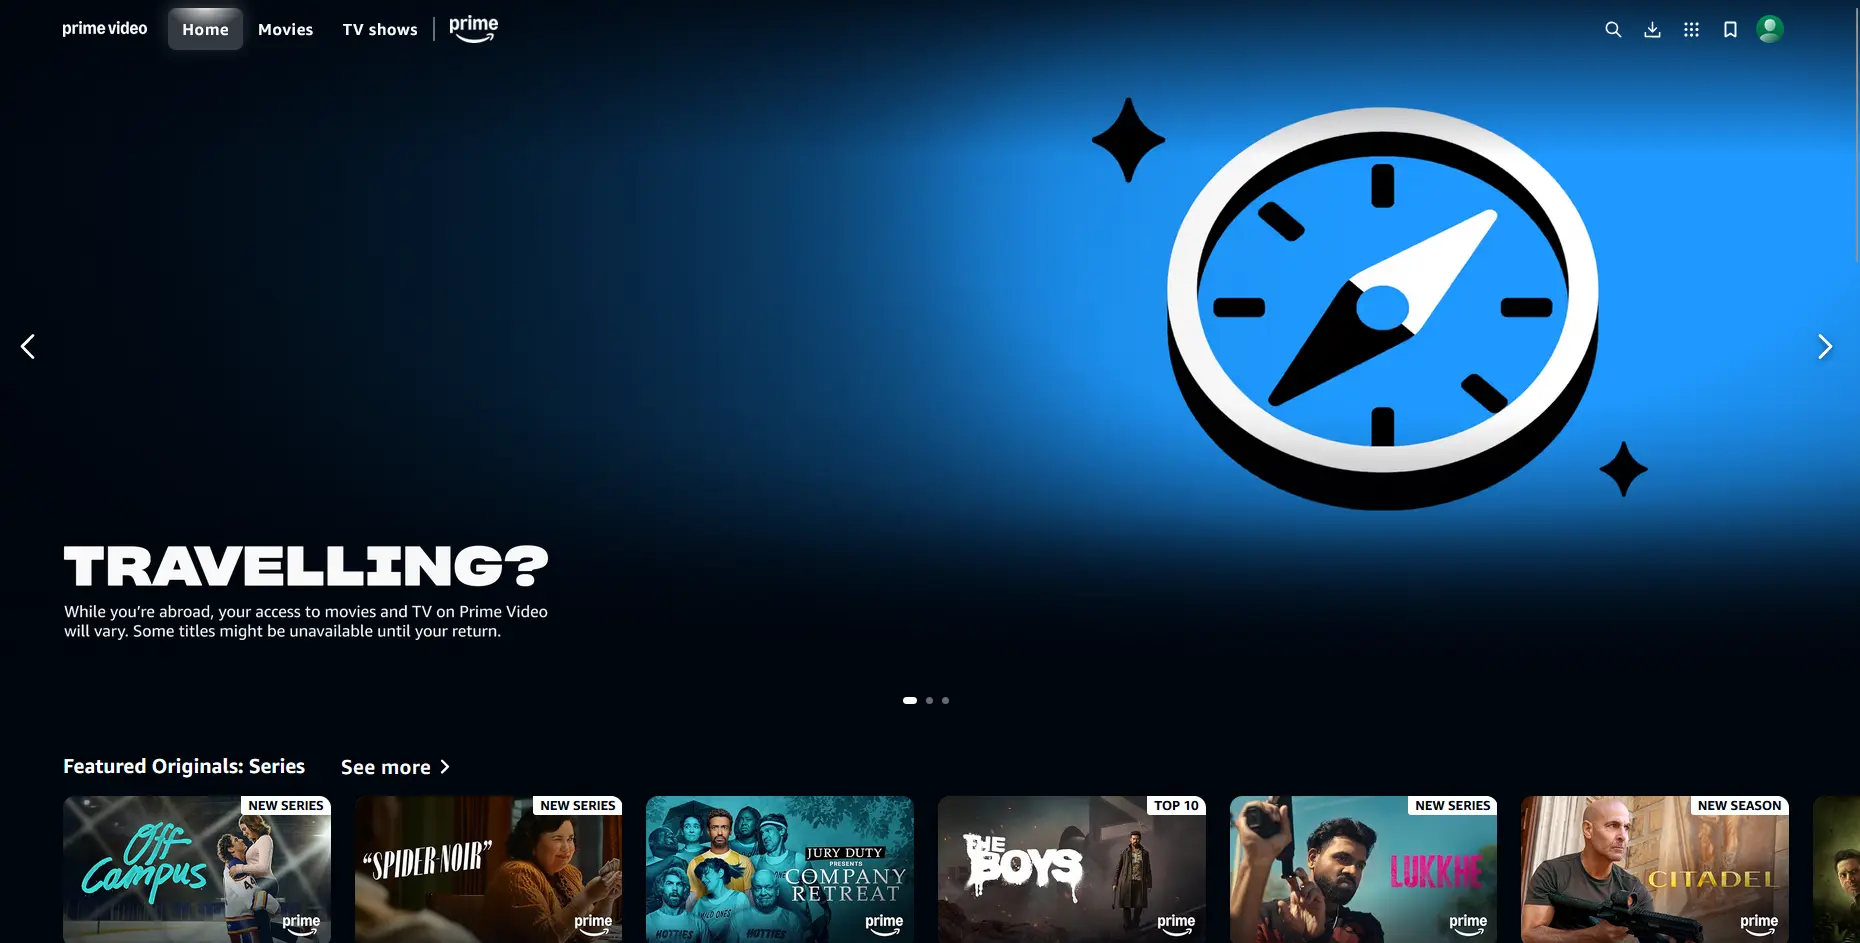The image size is (1860, 943).
Task: Click the compass illustration in banner
Action: 1382,308
